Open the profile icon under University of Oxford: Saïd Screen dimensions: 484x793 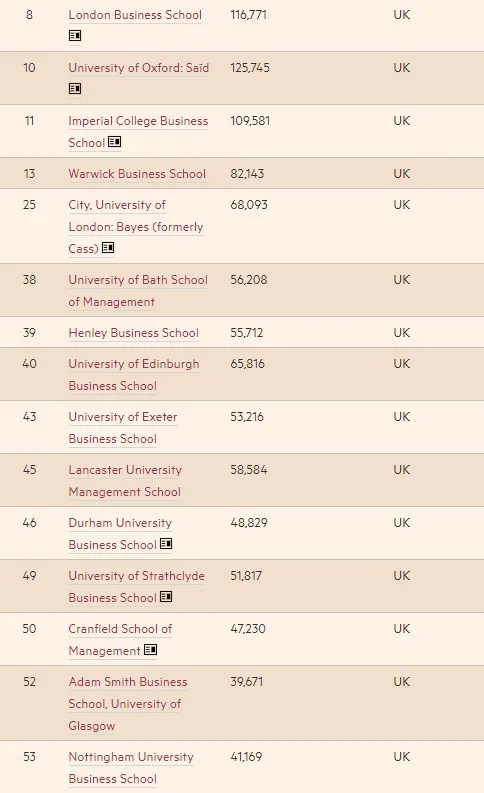pos(75,89)
